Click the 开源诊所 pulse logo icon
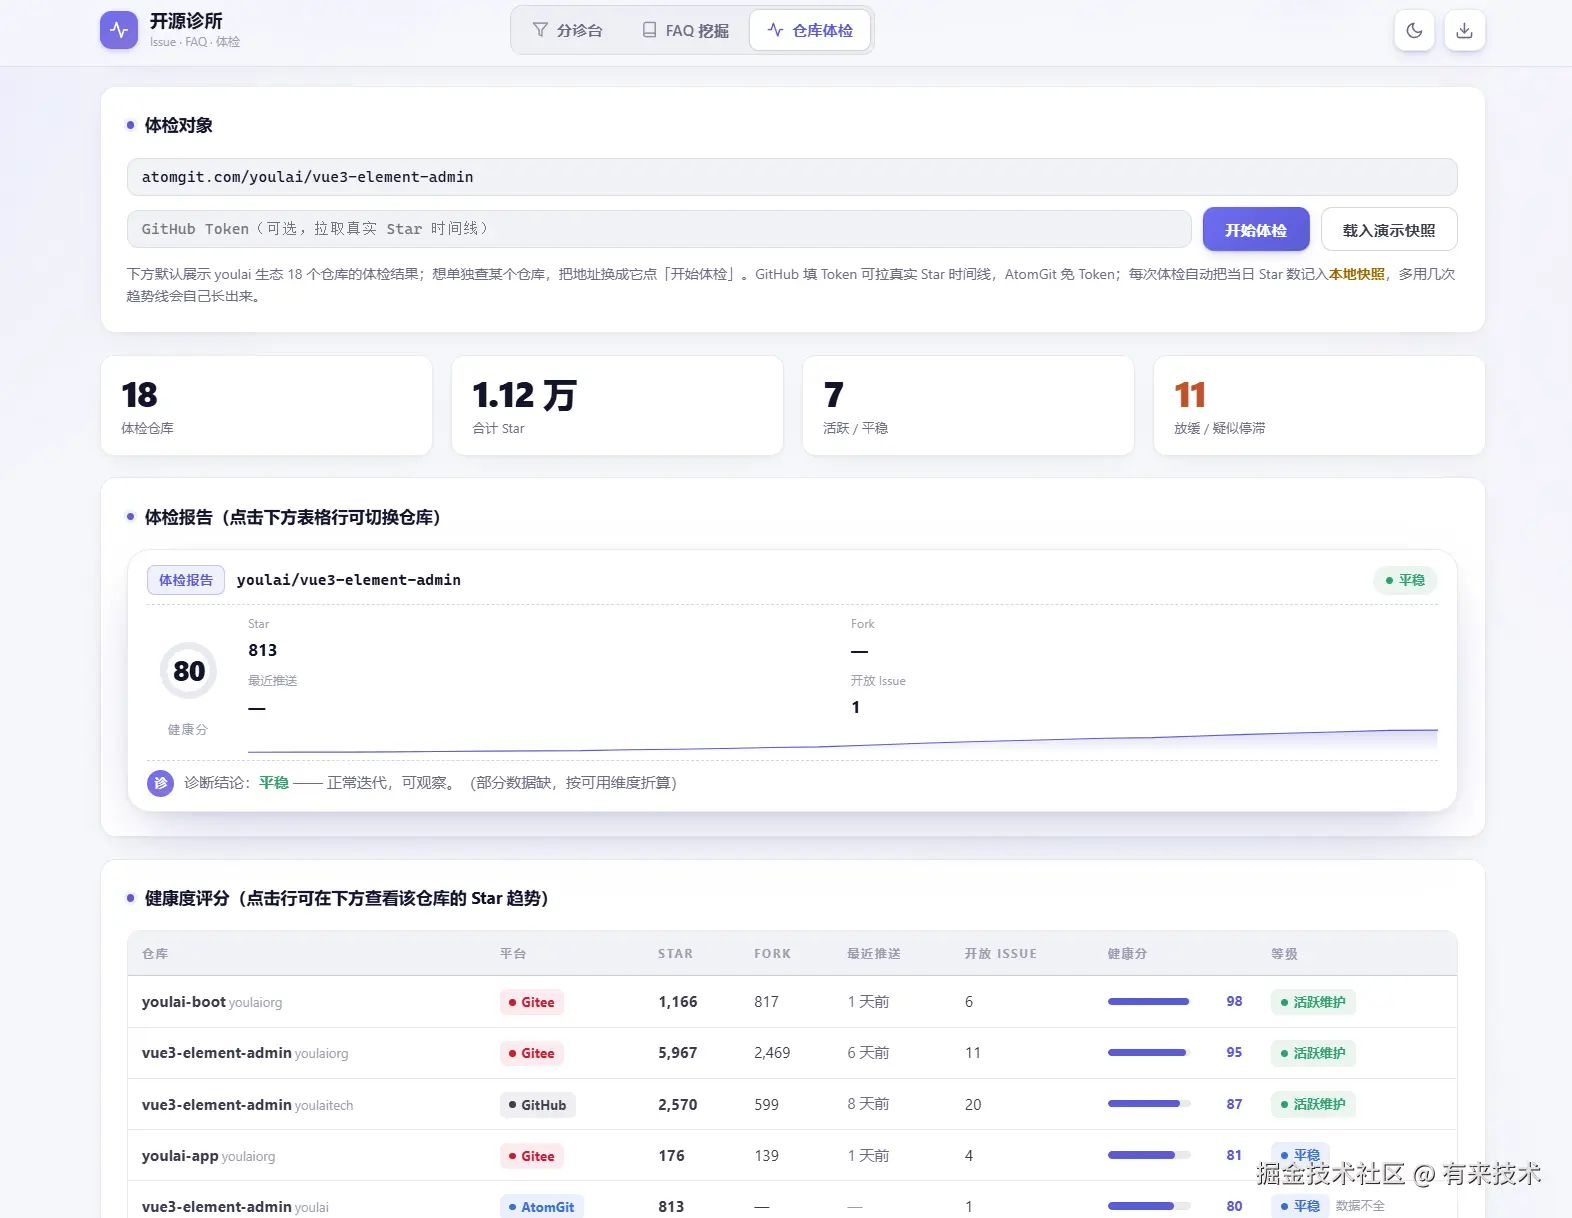Screen dimensions: 1572x1218 pos(119,30)
